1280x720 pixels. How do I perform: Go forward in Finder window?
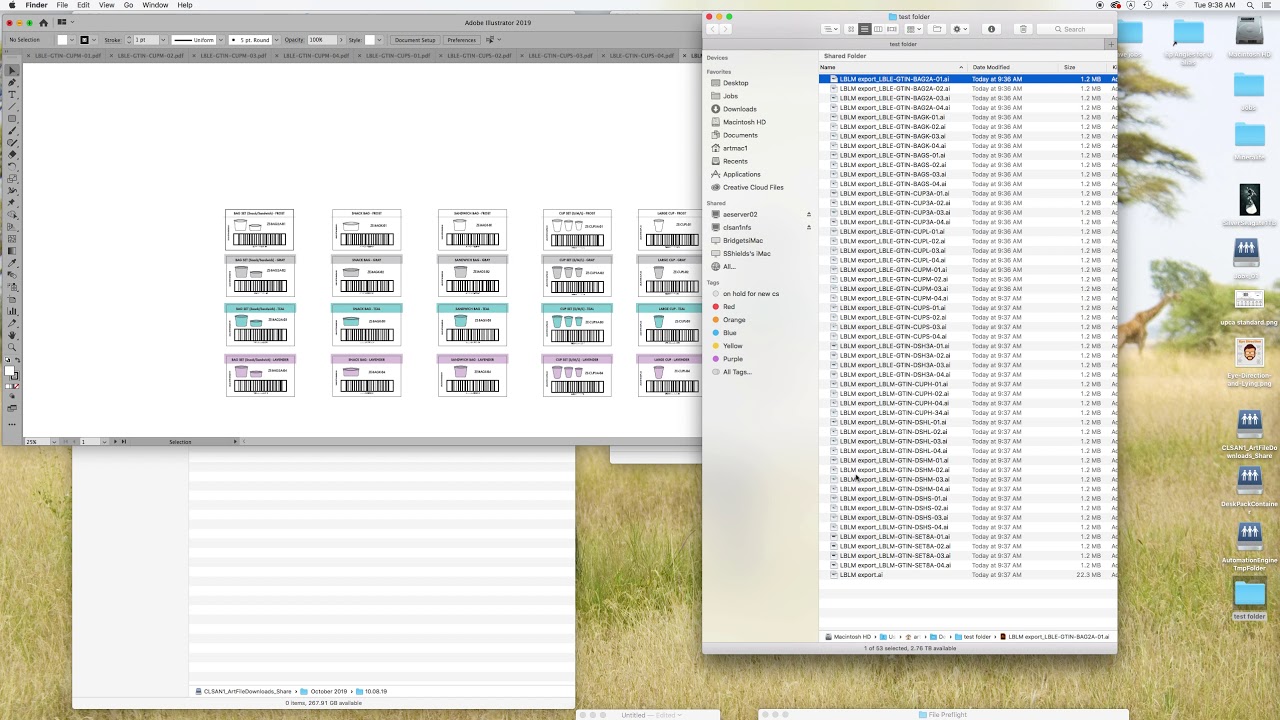727,29
